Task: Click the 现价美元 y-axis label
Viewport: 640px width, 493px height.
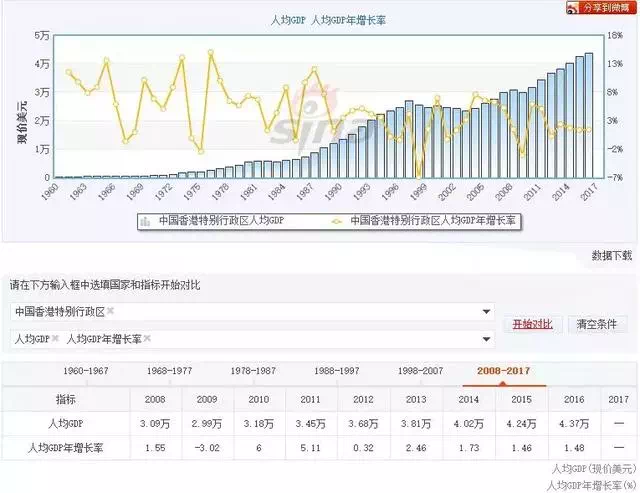Action: pos(22,122)
